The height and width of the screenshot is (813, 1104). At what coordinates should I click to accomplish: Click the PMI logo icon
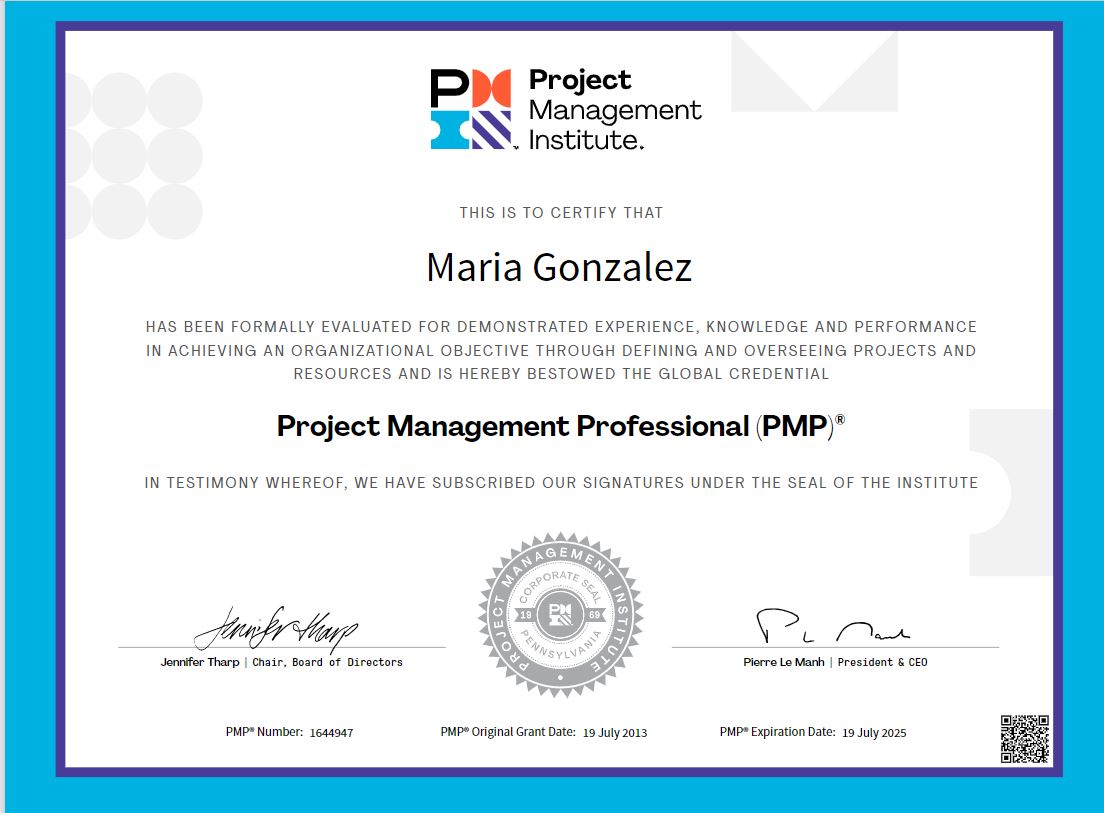(471, 109)
